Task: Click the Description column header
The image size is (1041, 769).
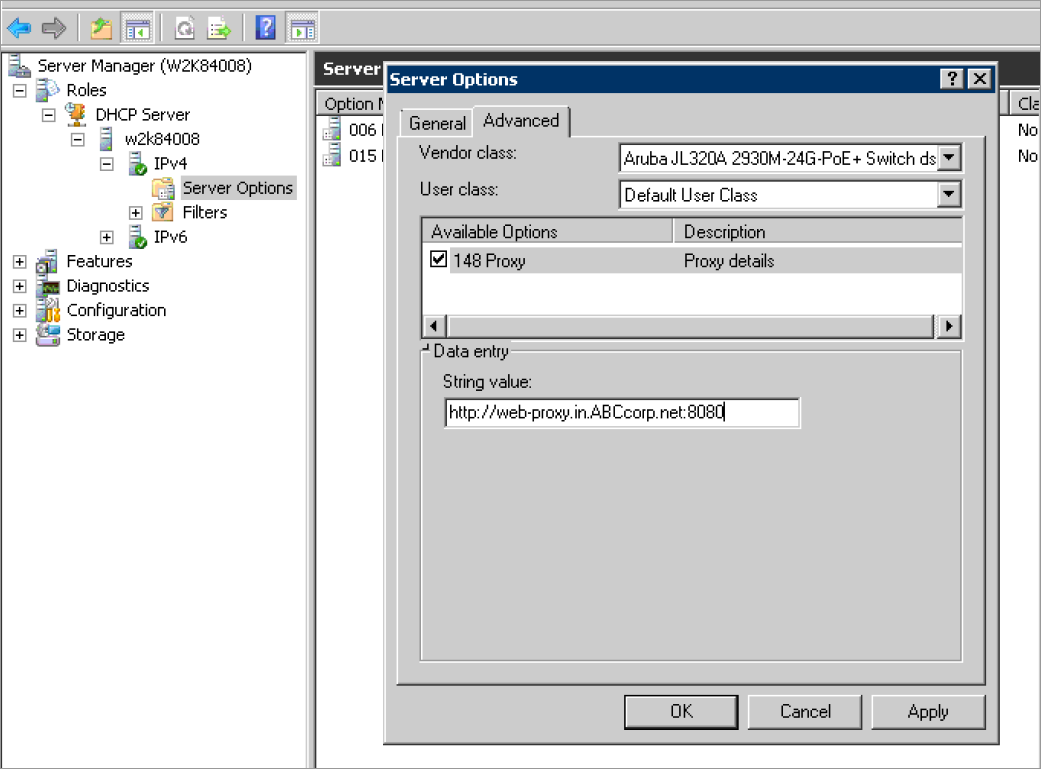Action: tap(818, 232)
